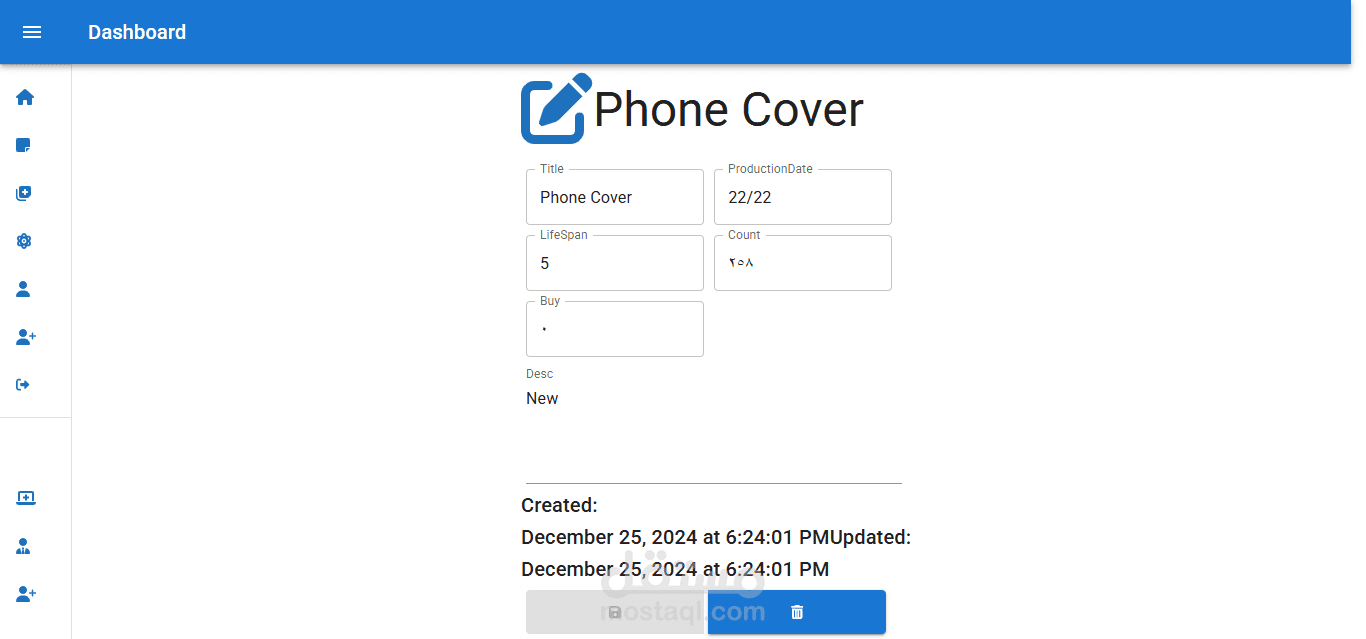The image size is (1366, 639).
Task: Open the sticky note icon in sidebar
Action: (24, 145)
